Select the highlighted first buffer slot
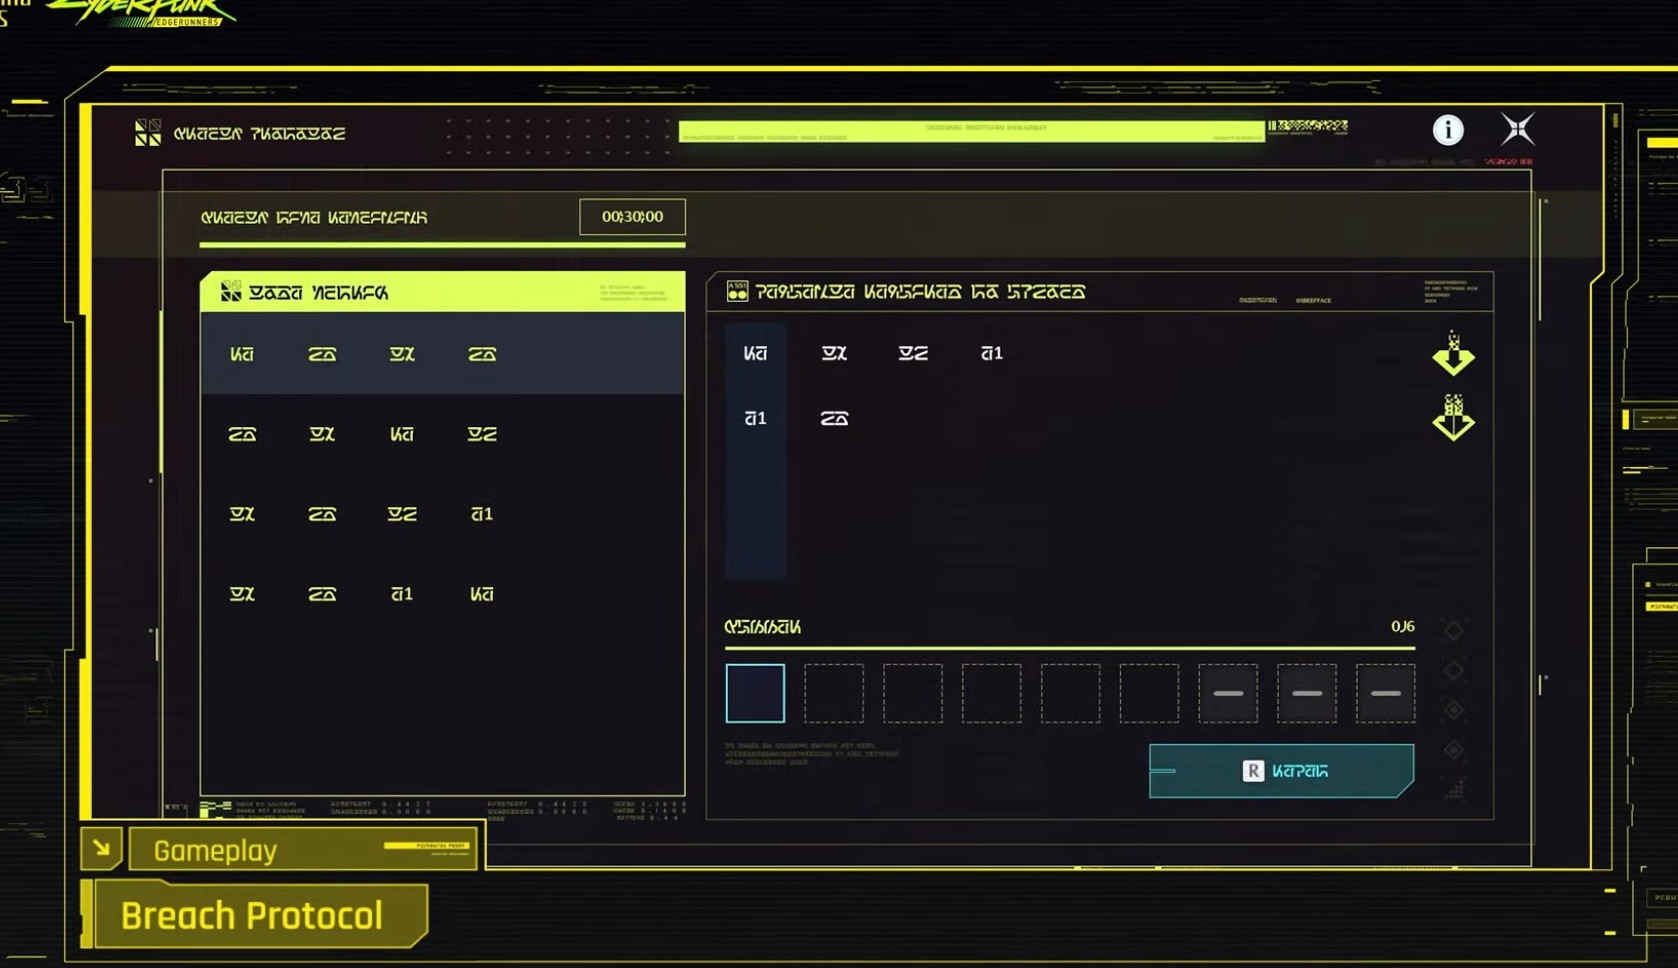Viewport: 1678px width, 968px height. 755,693
